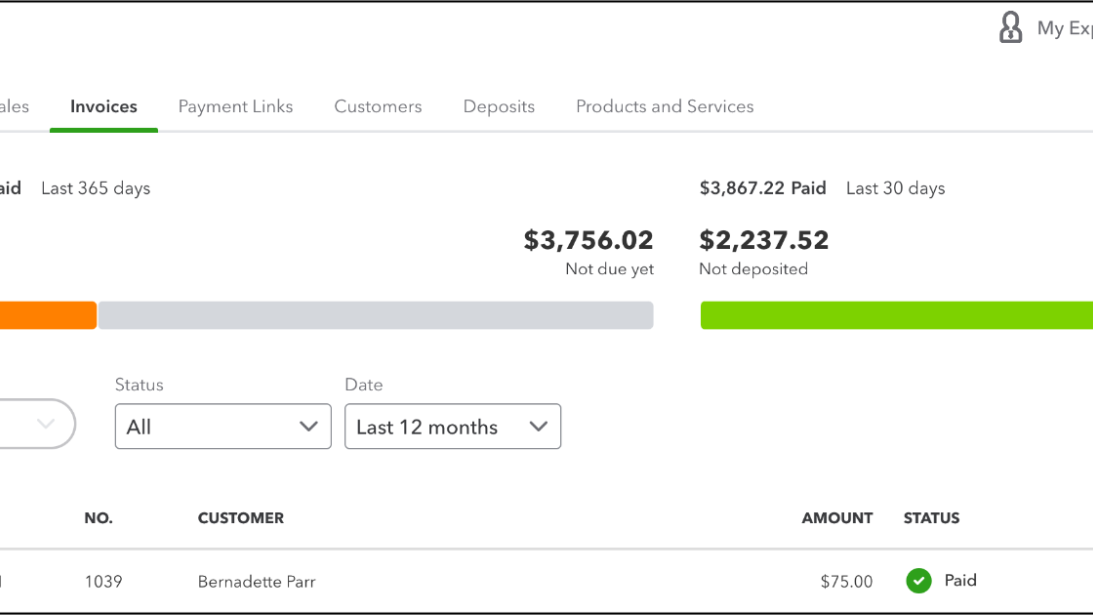This screenshot has width=1093, height=615.
Task: Click the orange overdue bar segment
Action: coord(48,316)
